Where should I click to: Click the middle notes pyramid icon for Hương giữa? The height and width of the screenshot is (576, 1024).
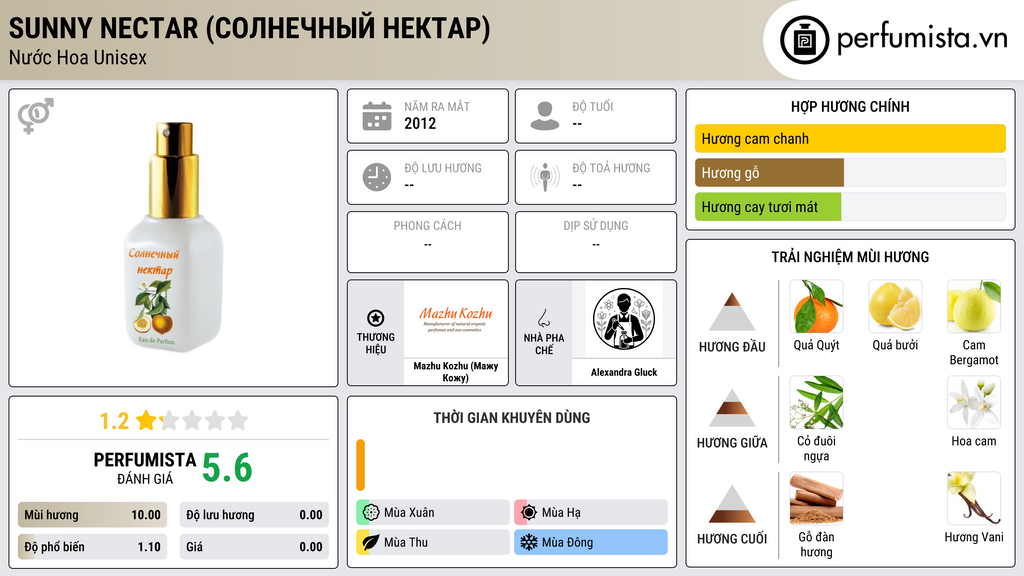click(x=732, y=408)
